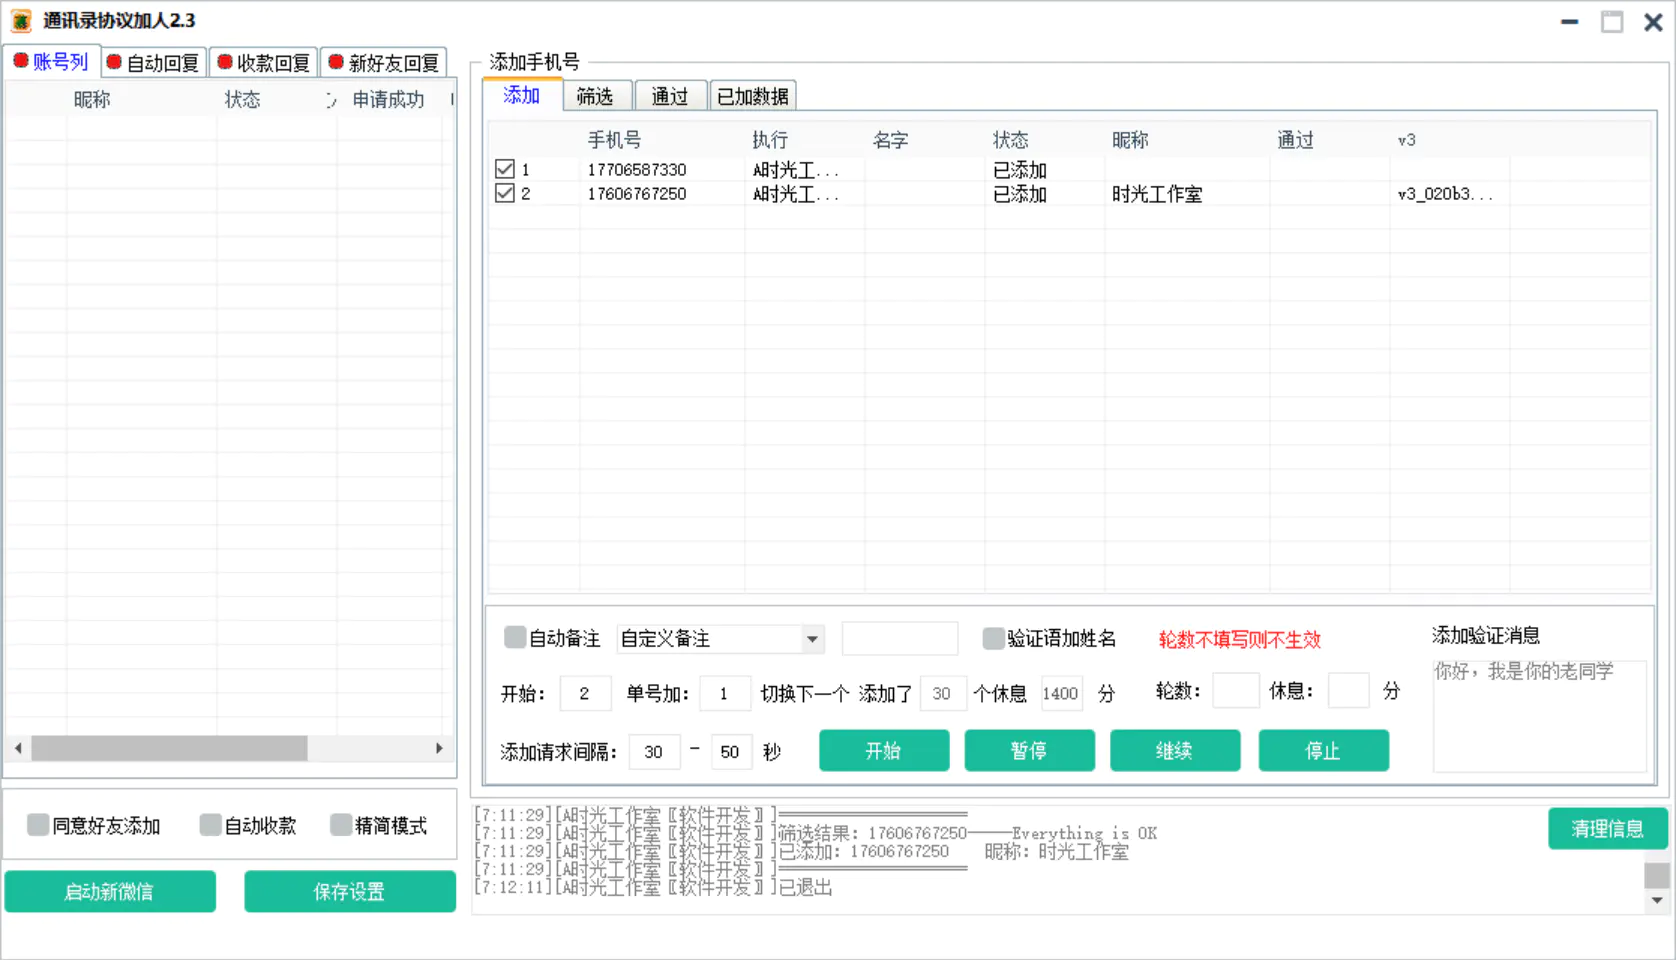The image size is (1676, 960).
Task: Click the left arrow of horizontal scrollbar
Action: 18,748
